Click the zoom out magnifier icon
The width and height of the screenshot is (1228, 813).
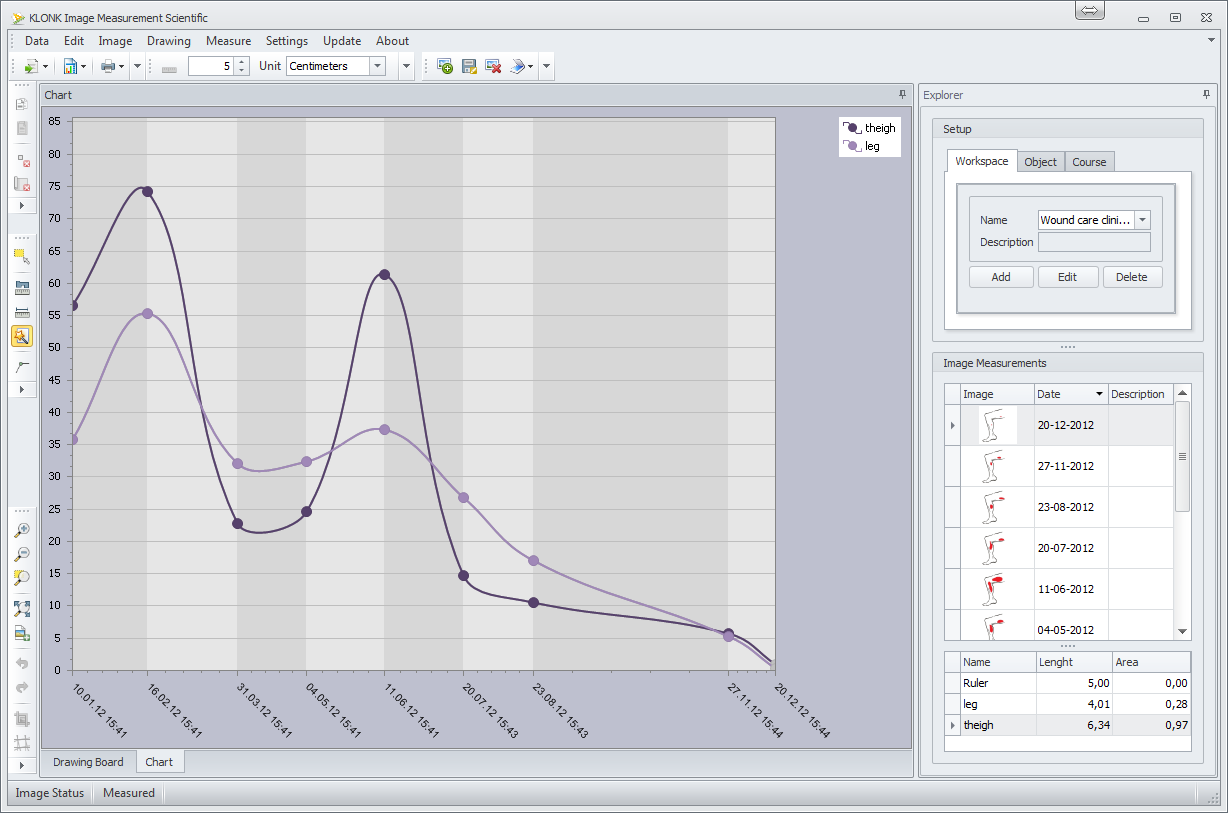click(22, 554)
